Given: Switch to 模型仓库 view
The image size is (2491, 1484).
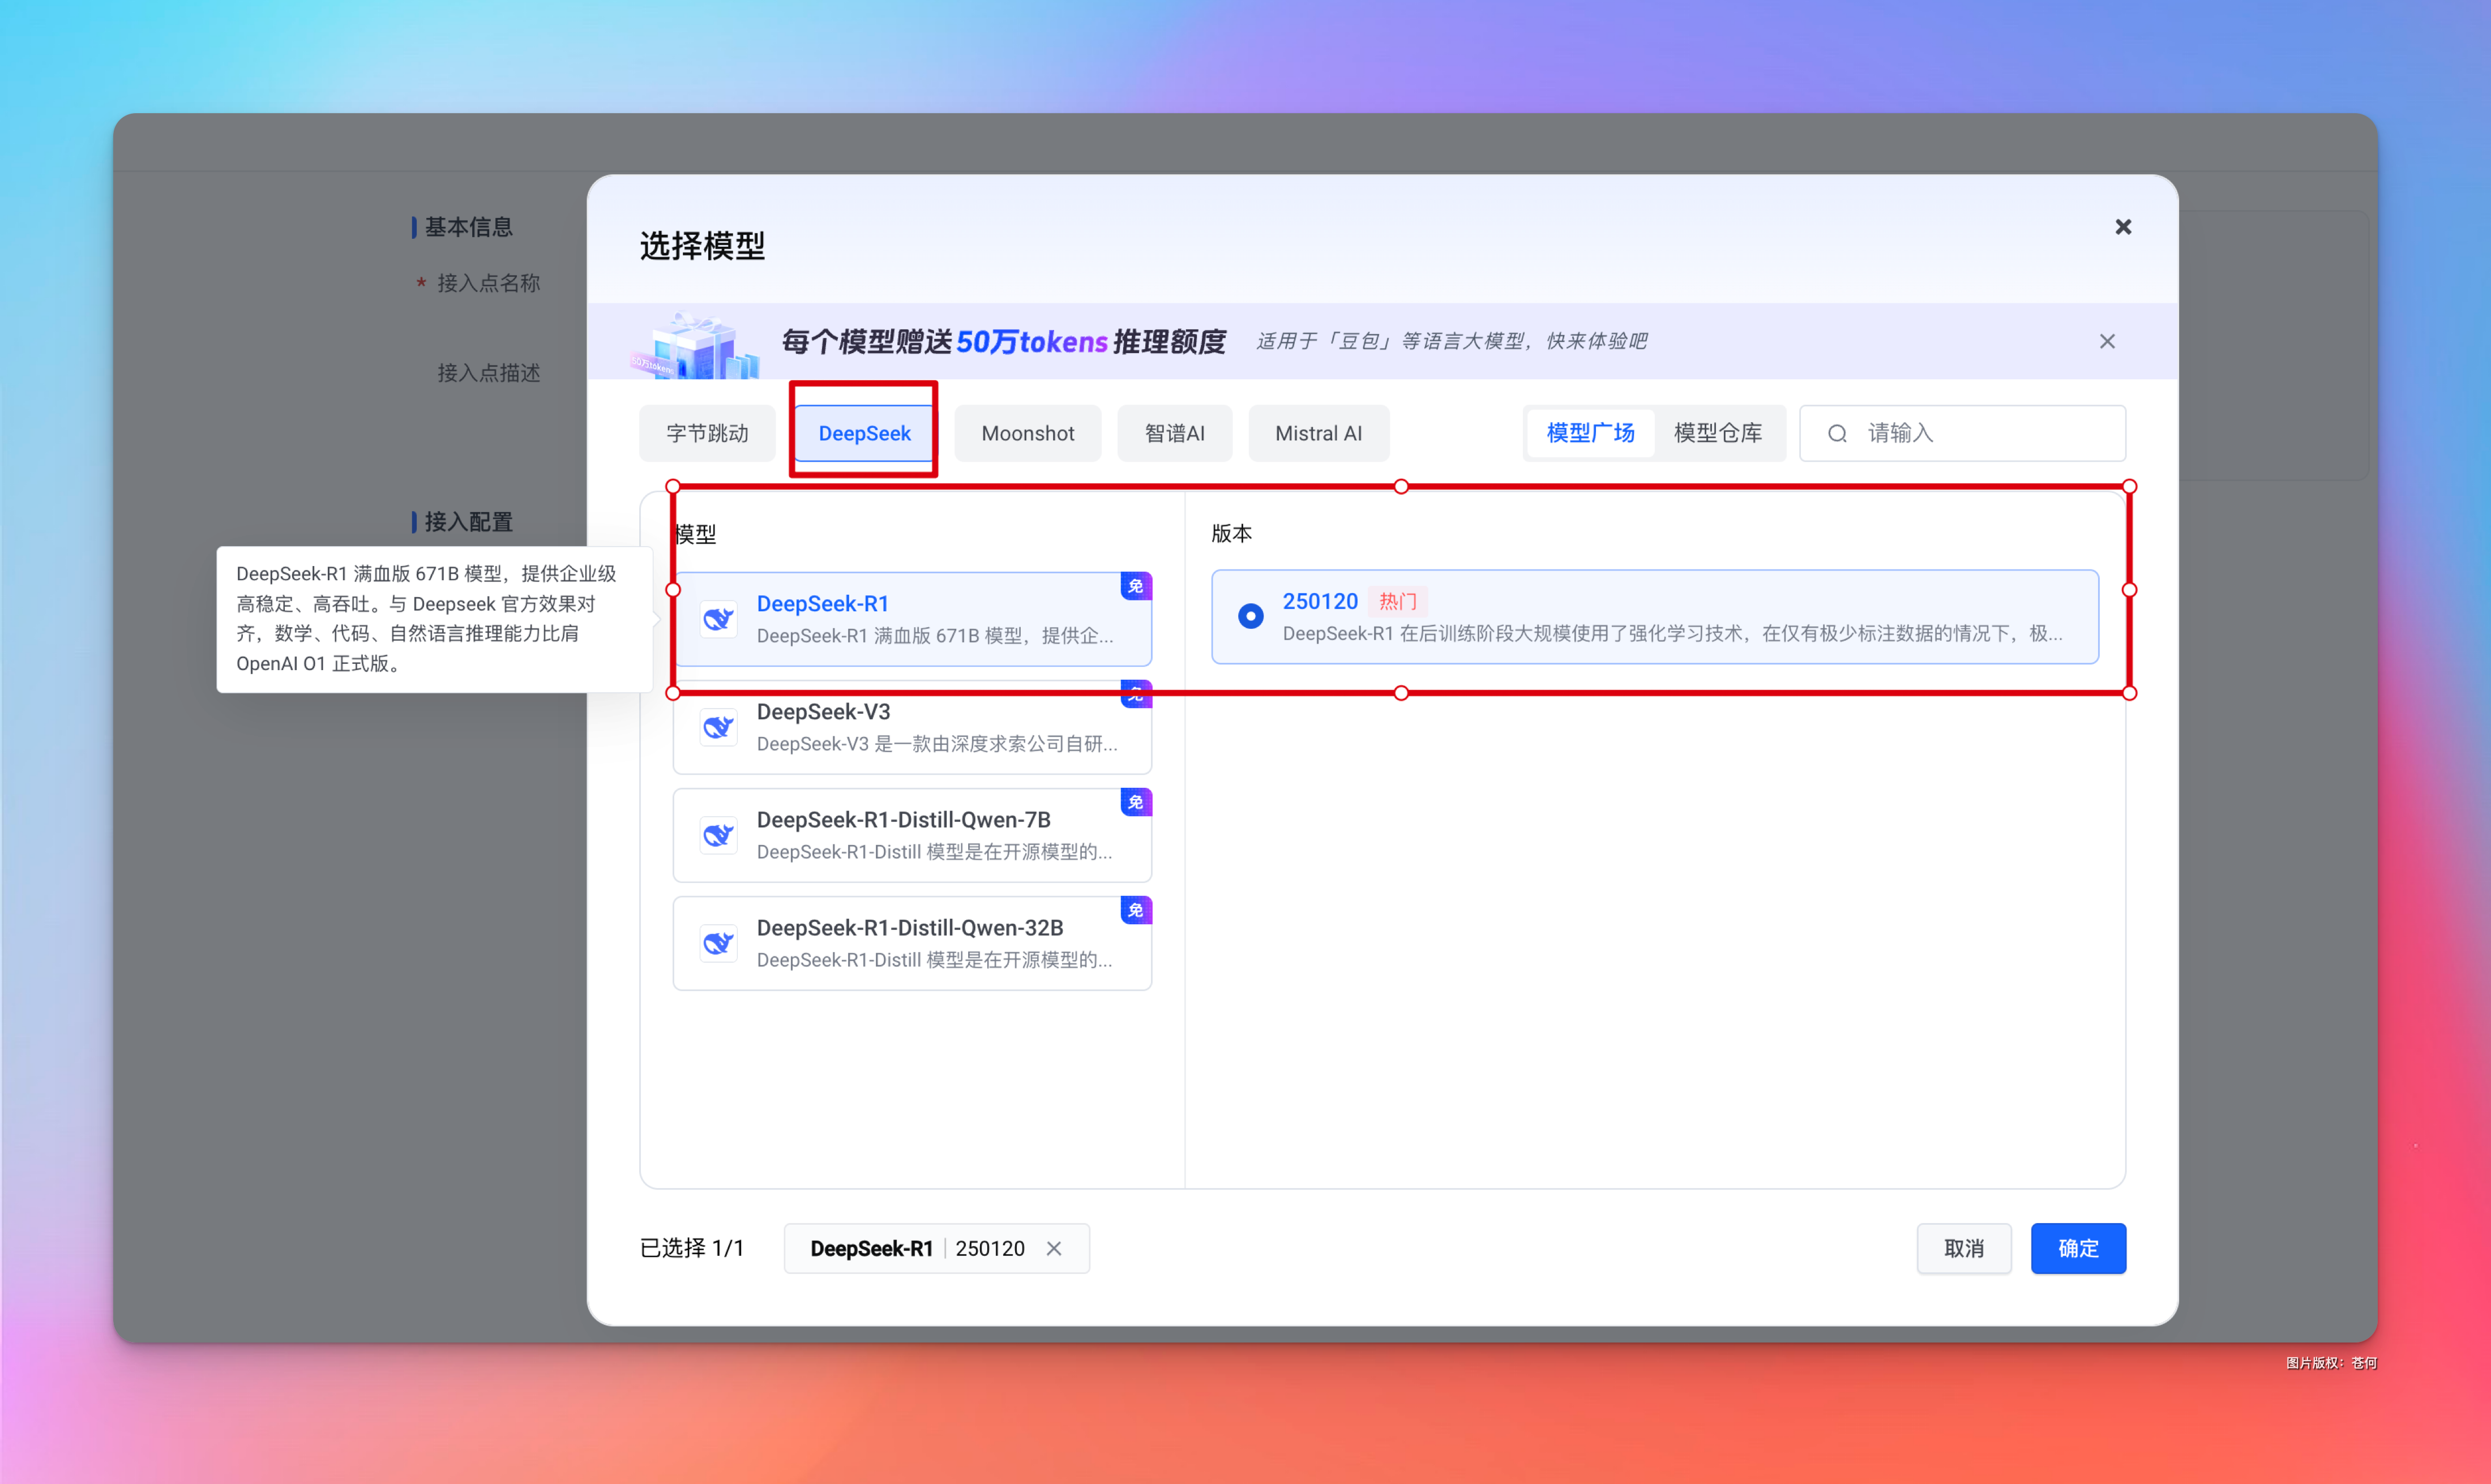Looking at the screenshot, I should pos(1717,433).
